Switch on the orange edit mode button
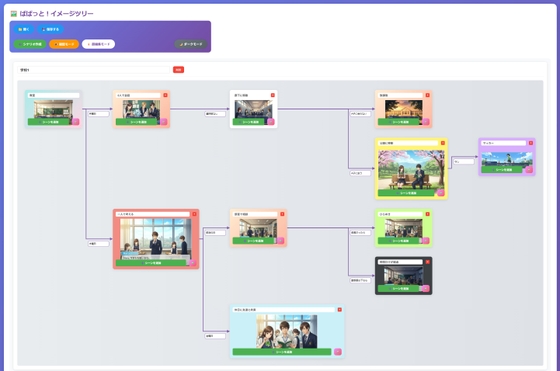This screenshot has height=371, width=560. tap(64, 44)
